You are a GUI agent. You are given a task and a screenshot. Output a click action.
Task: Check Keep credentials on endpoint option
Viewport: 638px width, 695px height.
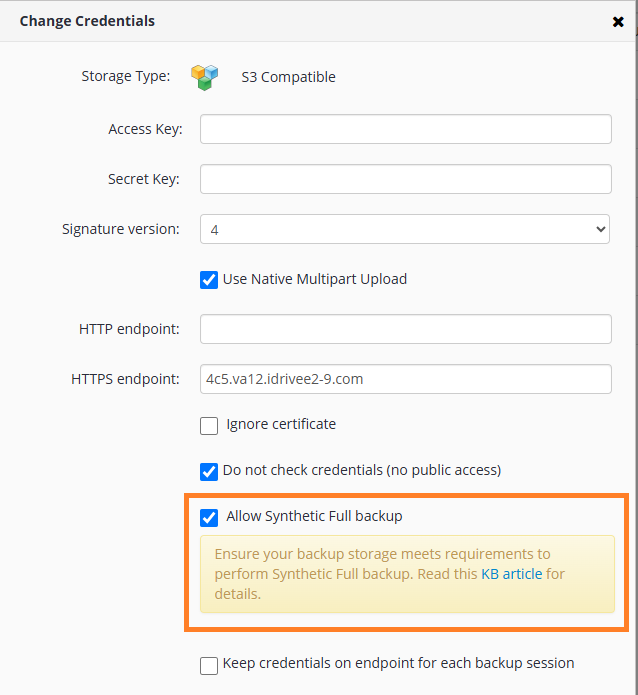(x=209, y=665)
